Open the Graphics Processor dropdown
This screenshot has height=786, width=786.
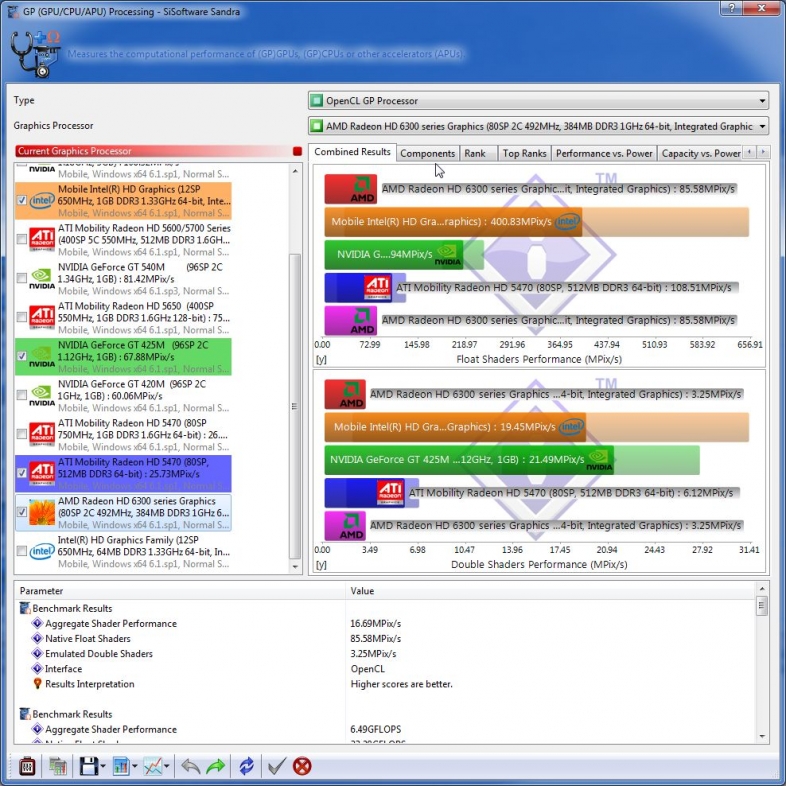[x=538, y=126]
